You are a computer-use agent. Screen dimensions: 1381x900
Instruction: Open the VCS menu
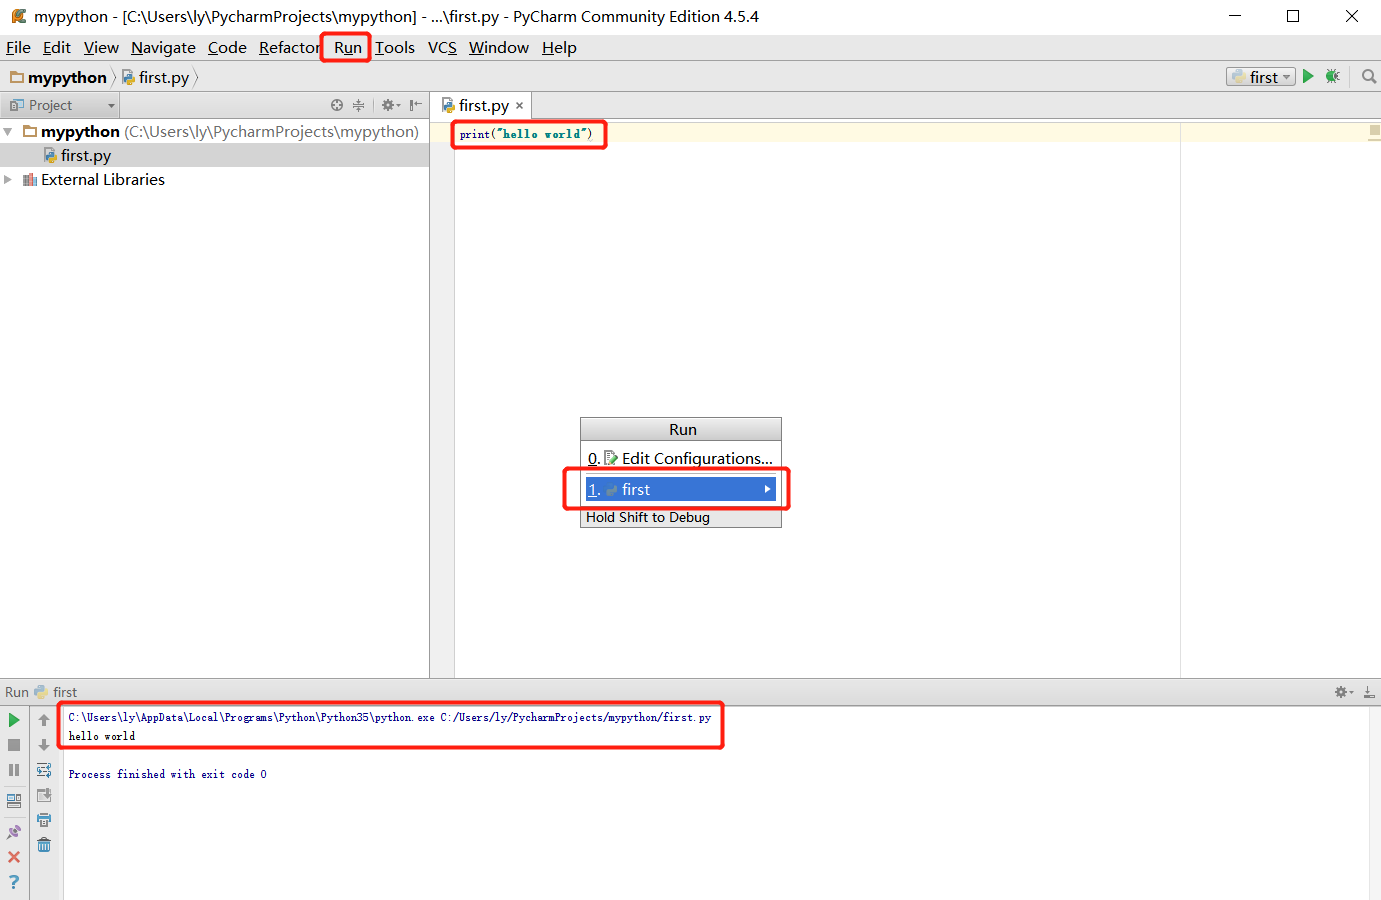[442, 48]
